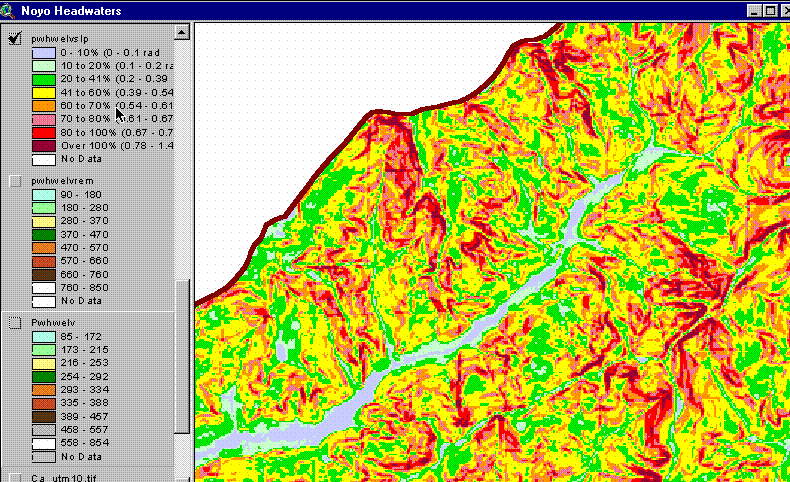Click the 0 - 10% slope color swatch
790x482 pixels.
(44, 53)
